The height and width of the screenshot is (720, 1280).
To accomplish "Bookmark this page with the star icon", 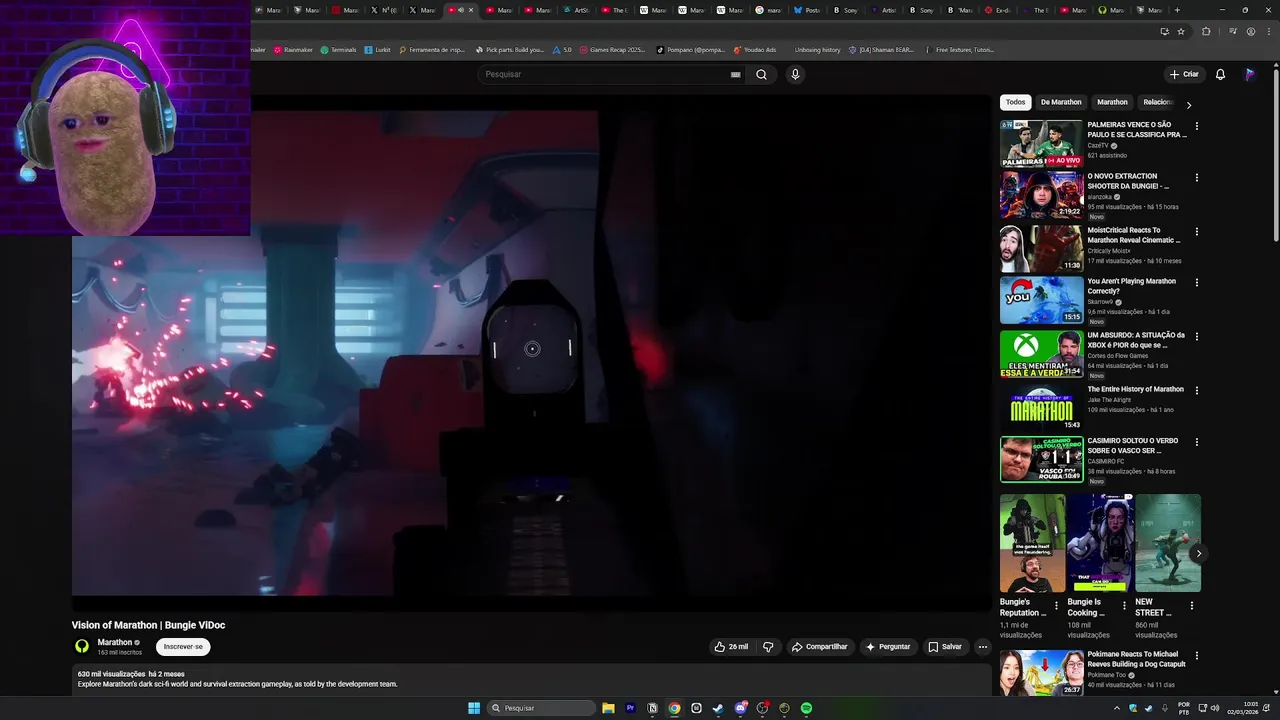I will click(1181, 31).
